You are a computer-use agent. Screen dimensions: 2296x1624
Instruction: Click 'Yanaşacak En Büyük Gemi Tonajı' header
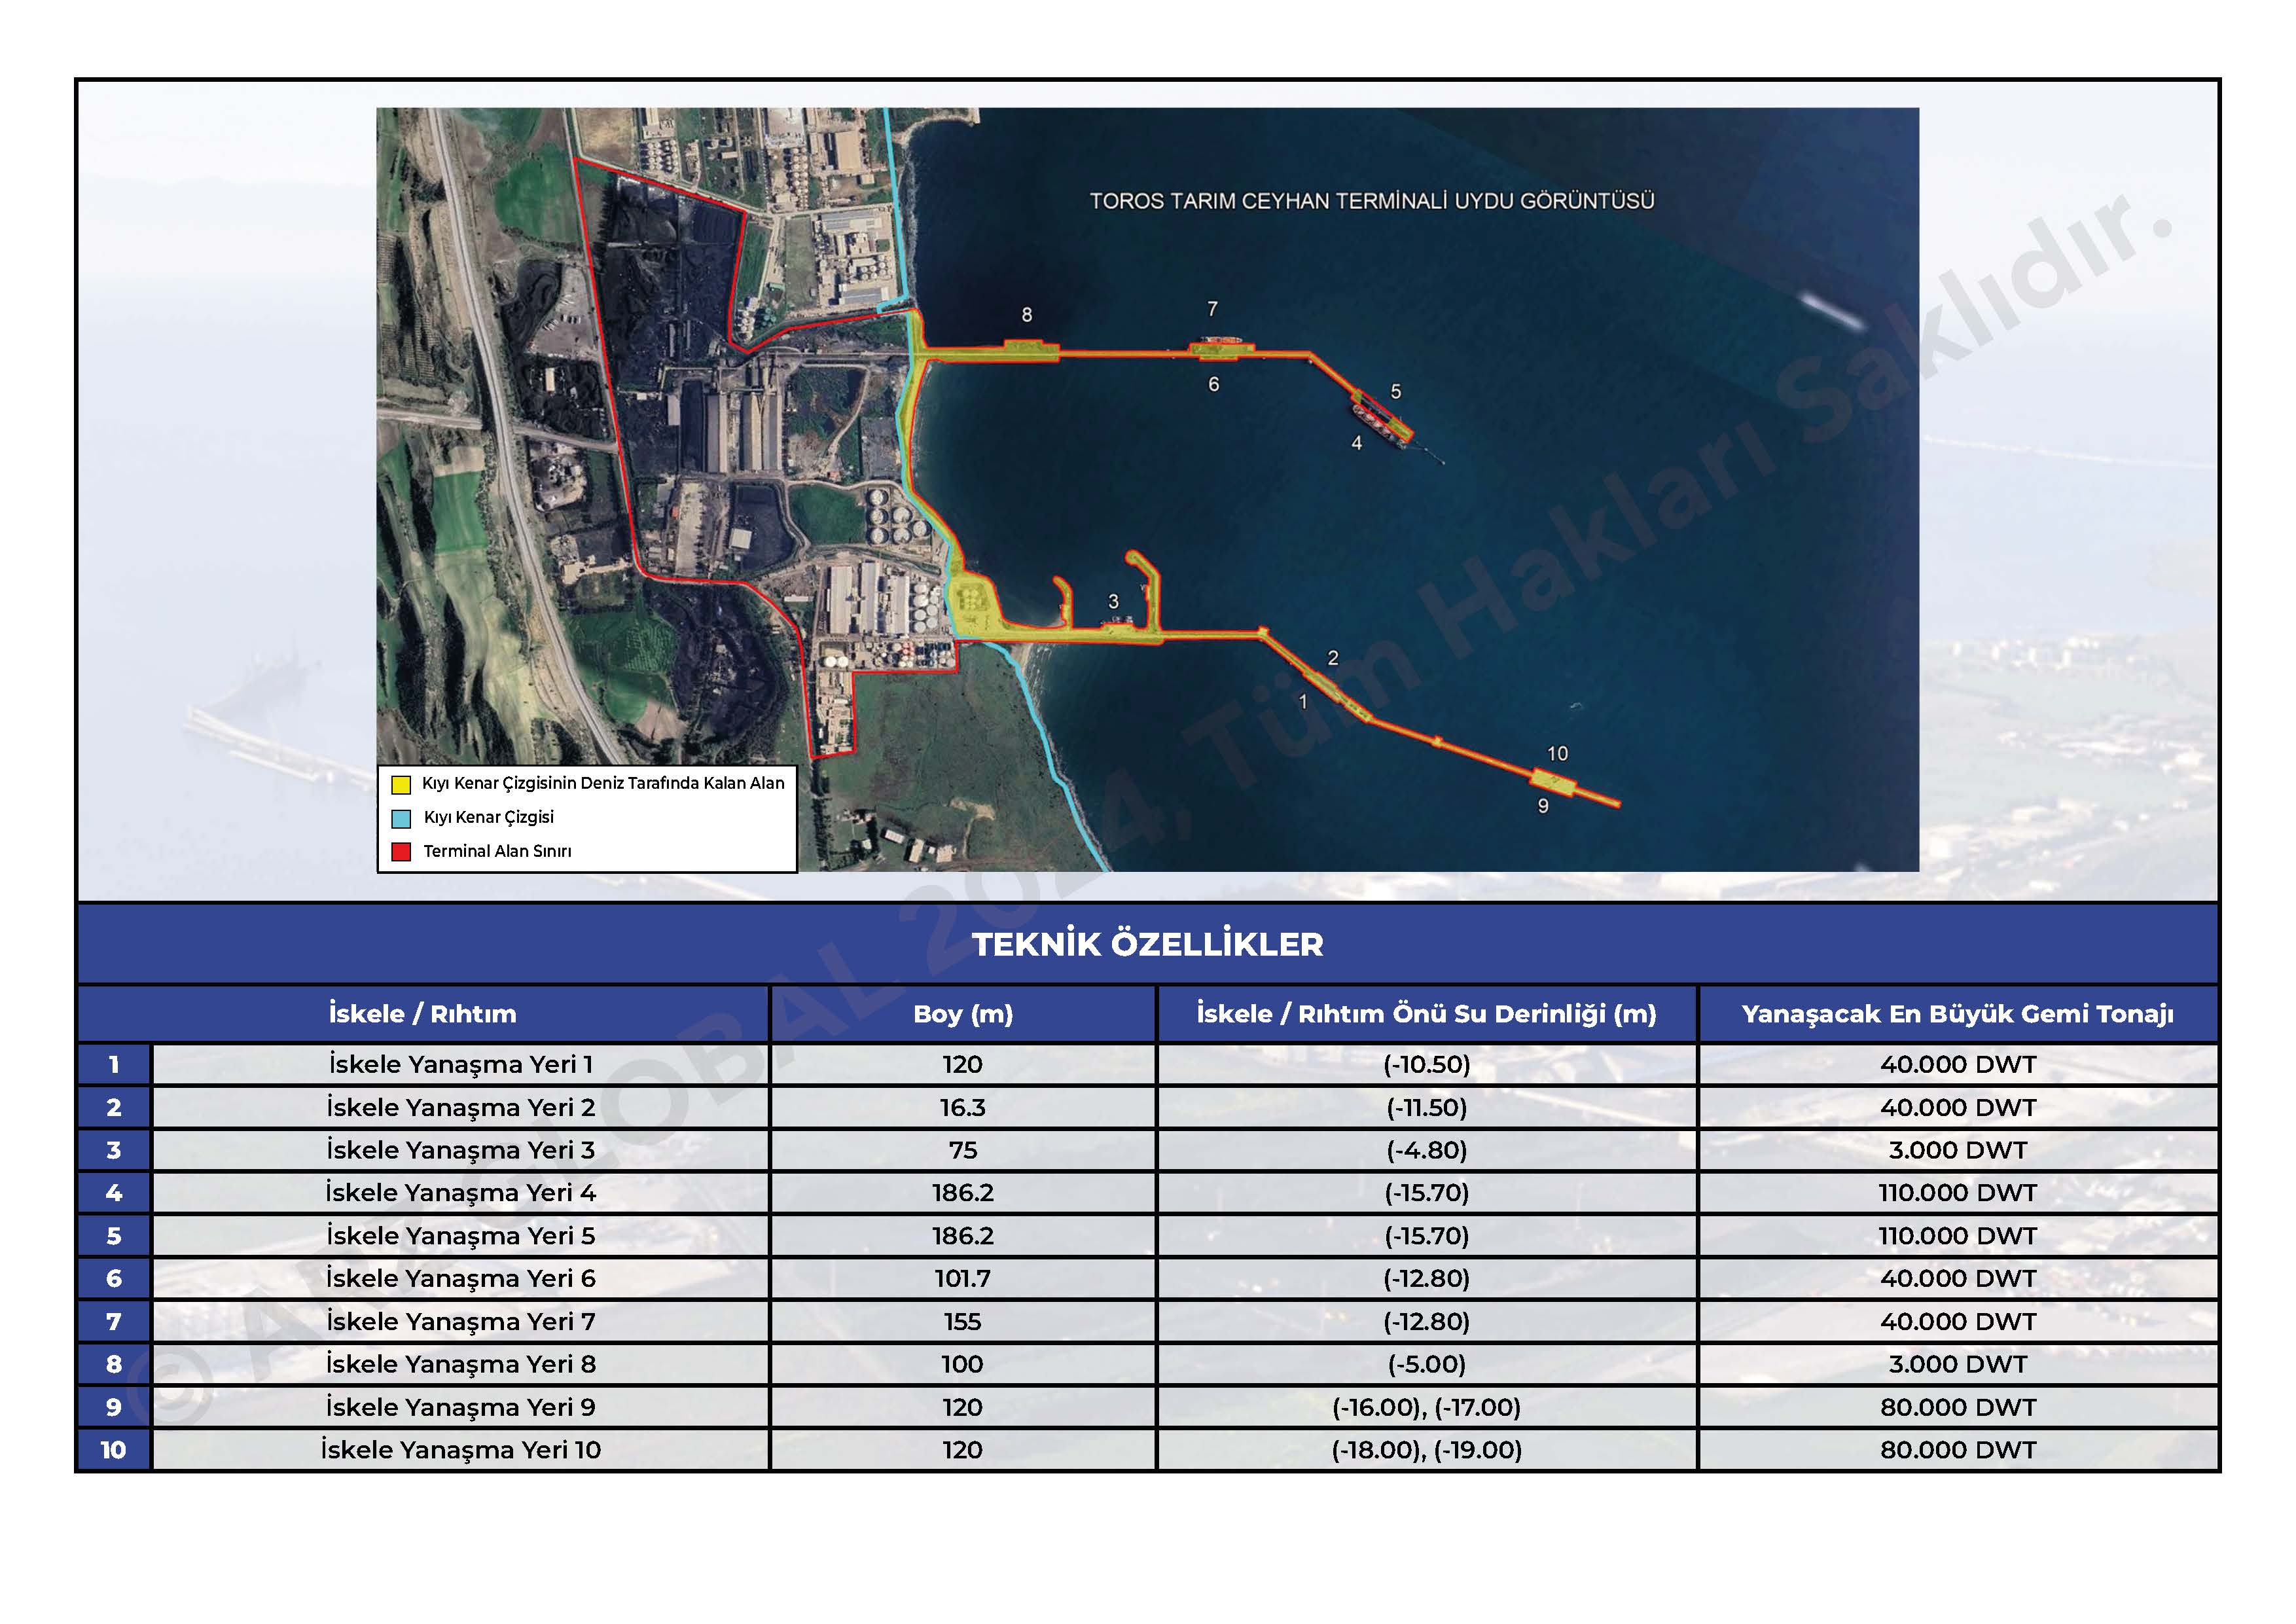coord(1958,1014)
